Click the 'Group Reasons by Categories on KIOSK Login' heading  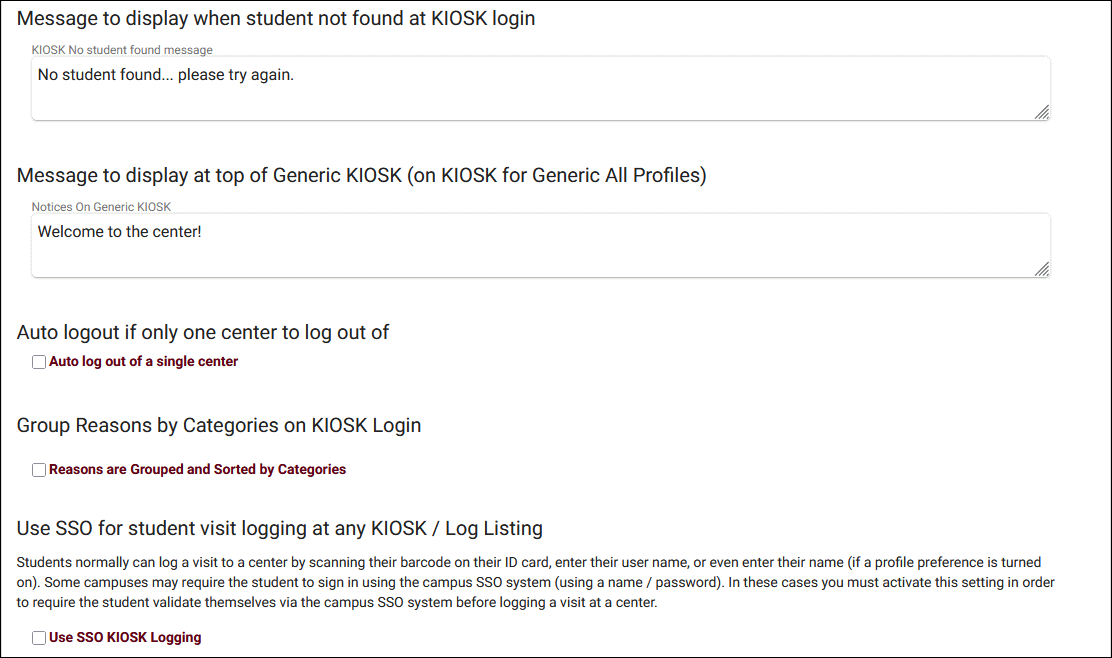coord(219,426)
